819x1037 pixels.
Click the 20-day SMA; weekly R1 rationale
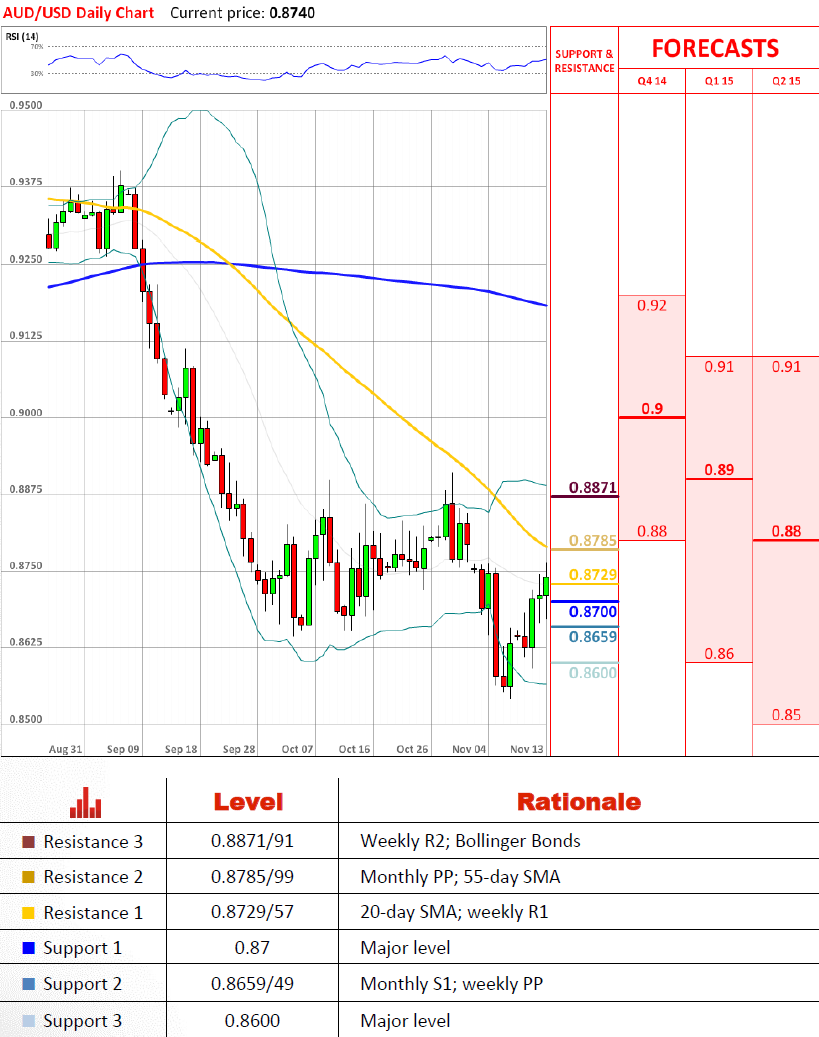click(454, 912)
